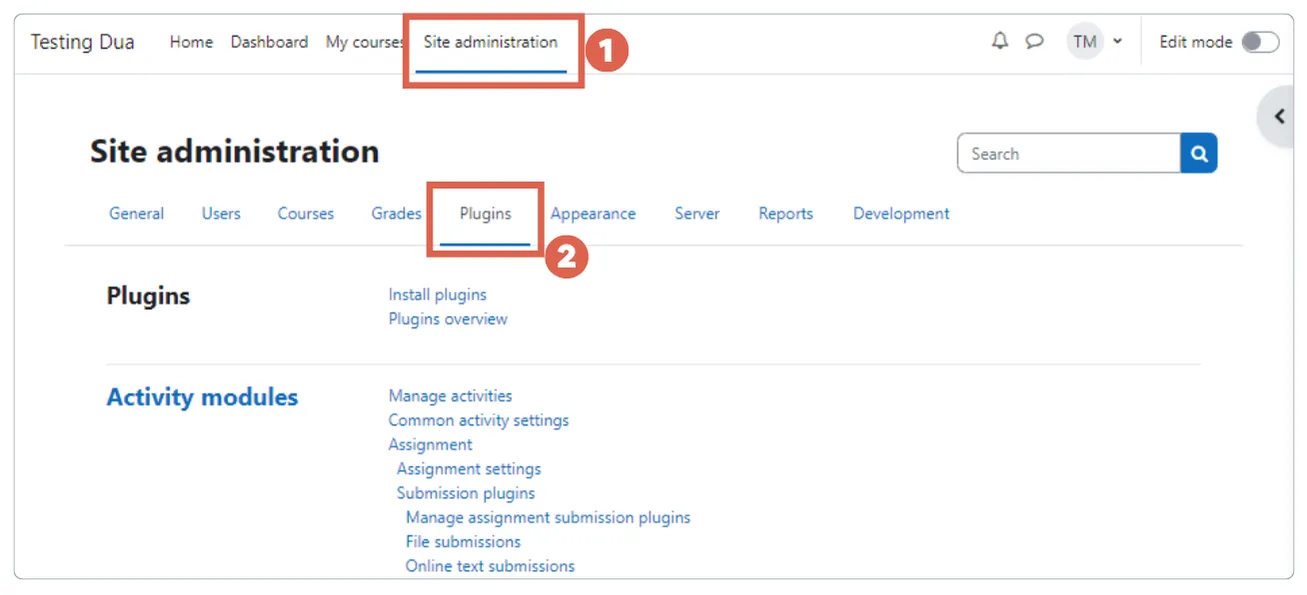Open the Install plugins link
Screen dimensions: 1307x595
pyautogui.click(x=437, y=294)
